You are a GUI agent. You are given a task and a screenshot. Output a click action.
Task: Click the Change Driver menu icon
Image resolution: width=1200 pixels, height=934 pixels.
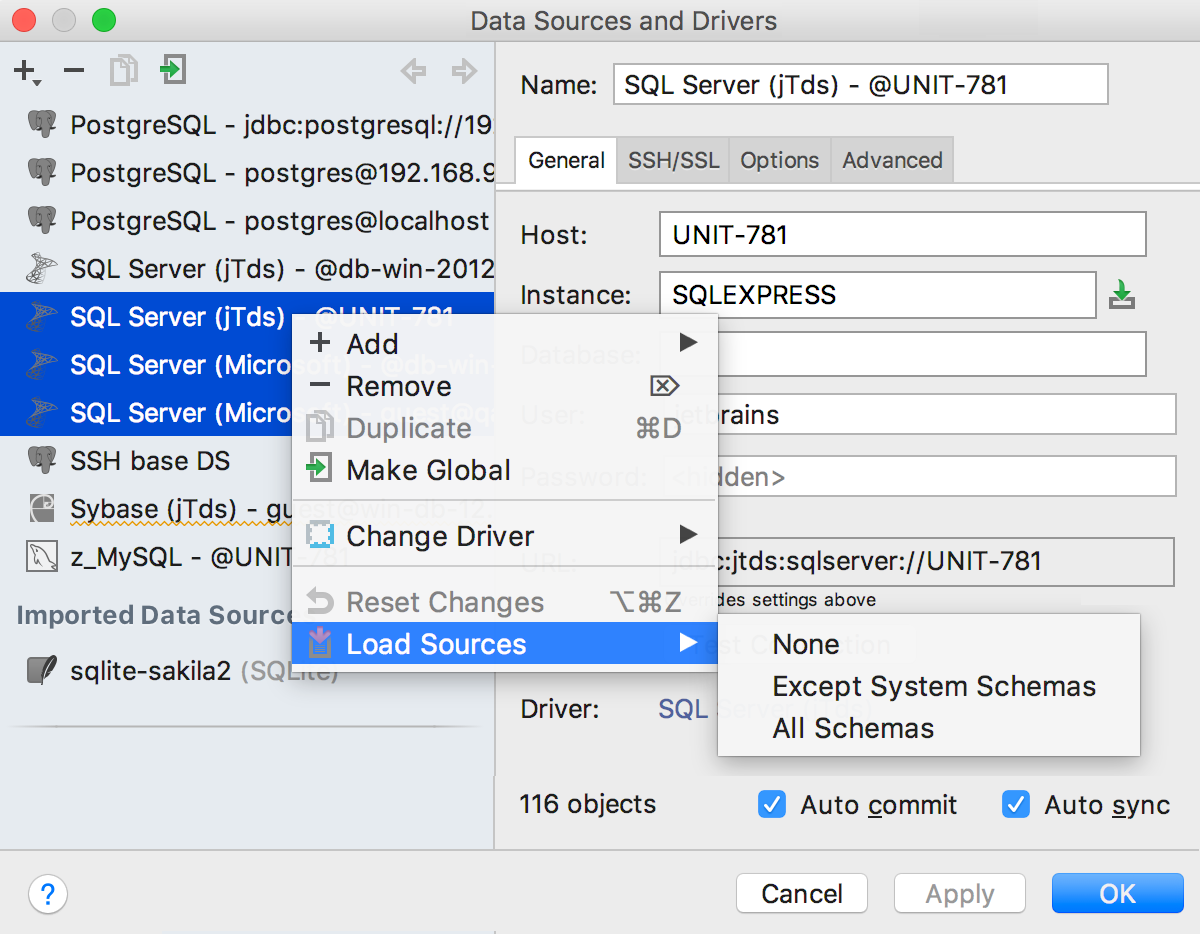319,536
